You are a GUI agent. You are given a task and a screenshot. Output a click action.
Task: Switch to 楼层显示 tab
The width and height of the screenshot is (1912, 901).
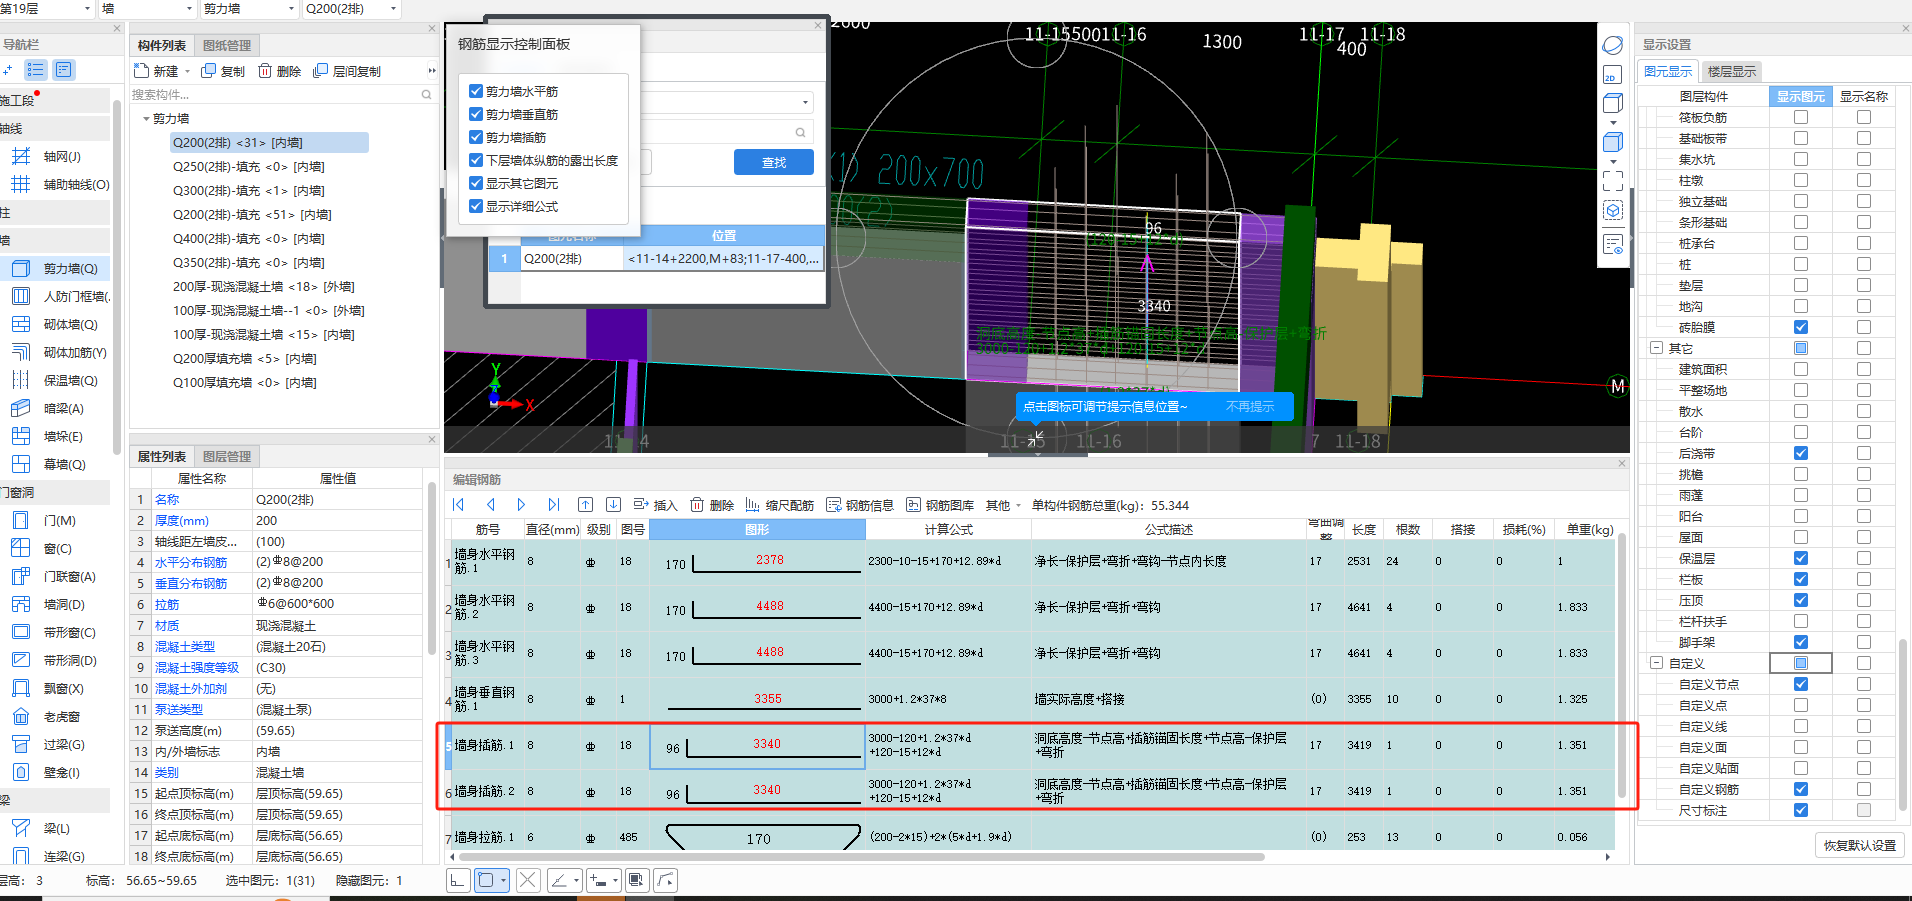(x=1731, y=71)
